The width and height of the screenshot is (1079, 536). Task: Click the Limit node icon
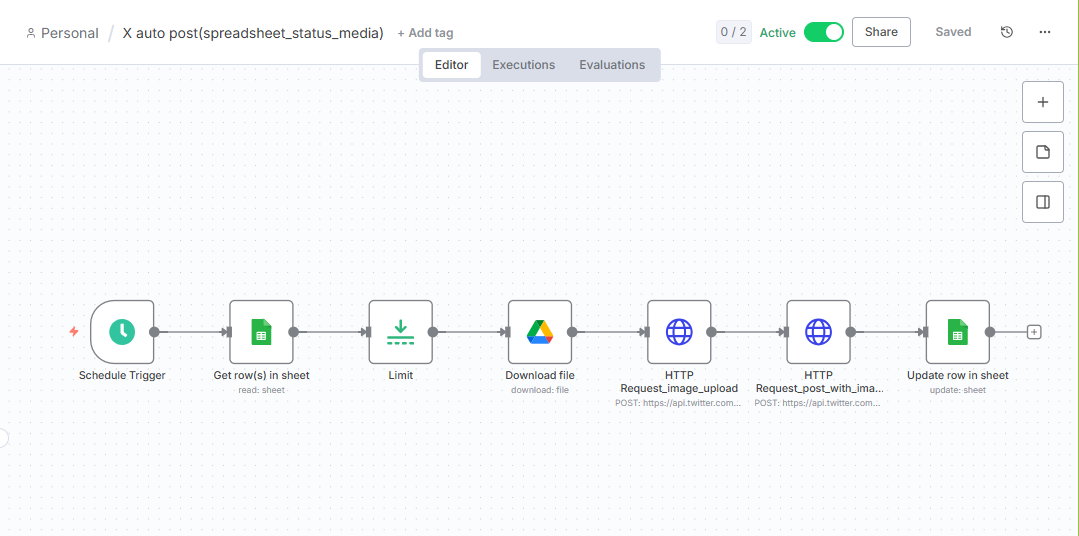pyautogui.click(x=400, y=332)
